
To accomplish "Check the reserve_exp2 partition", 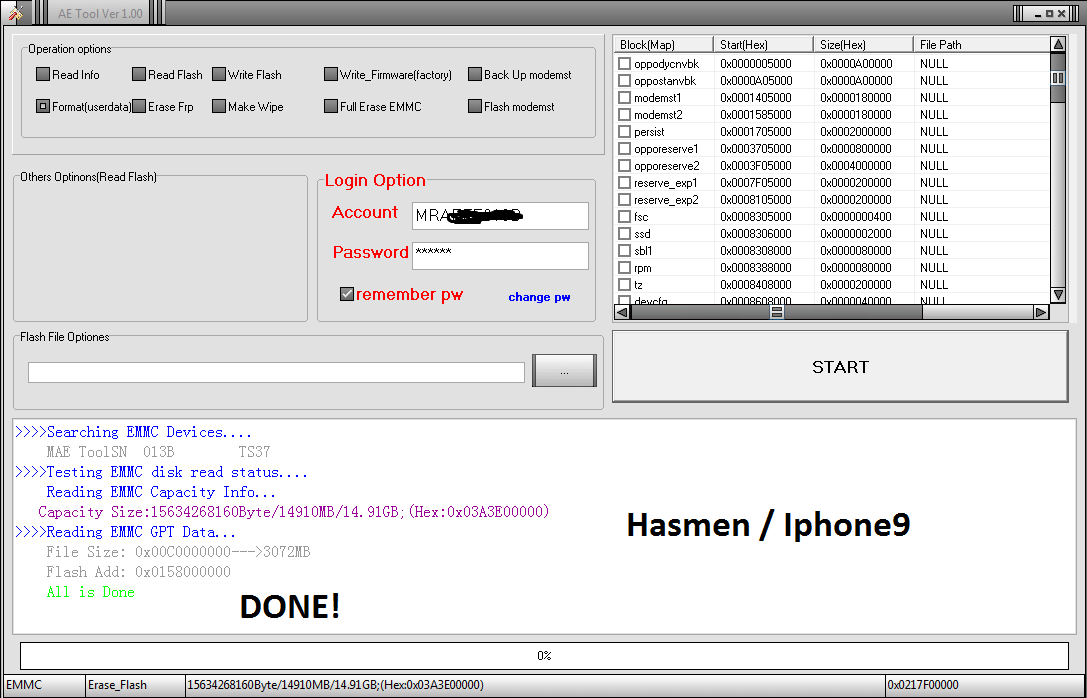I will point(625,200).
